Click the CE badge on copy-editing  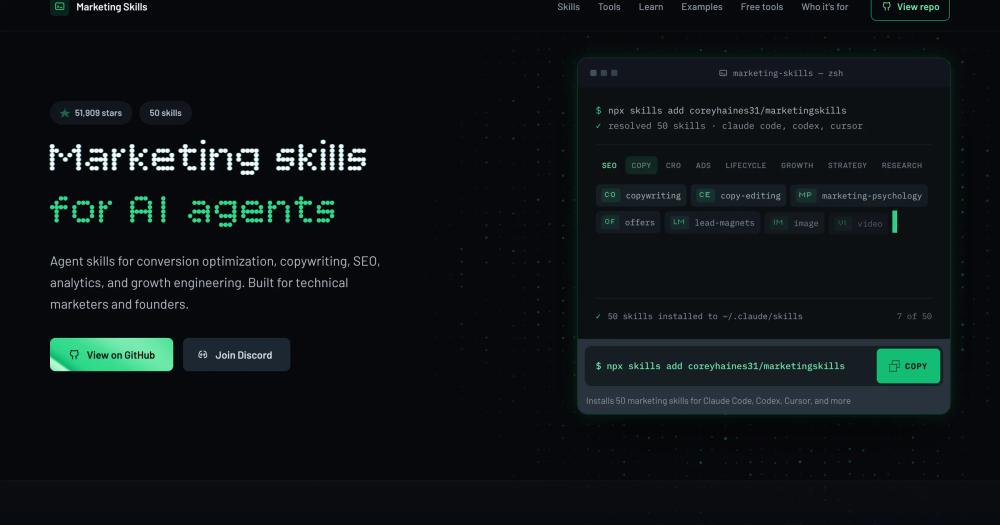tap(705, 195)
